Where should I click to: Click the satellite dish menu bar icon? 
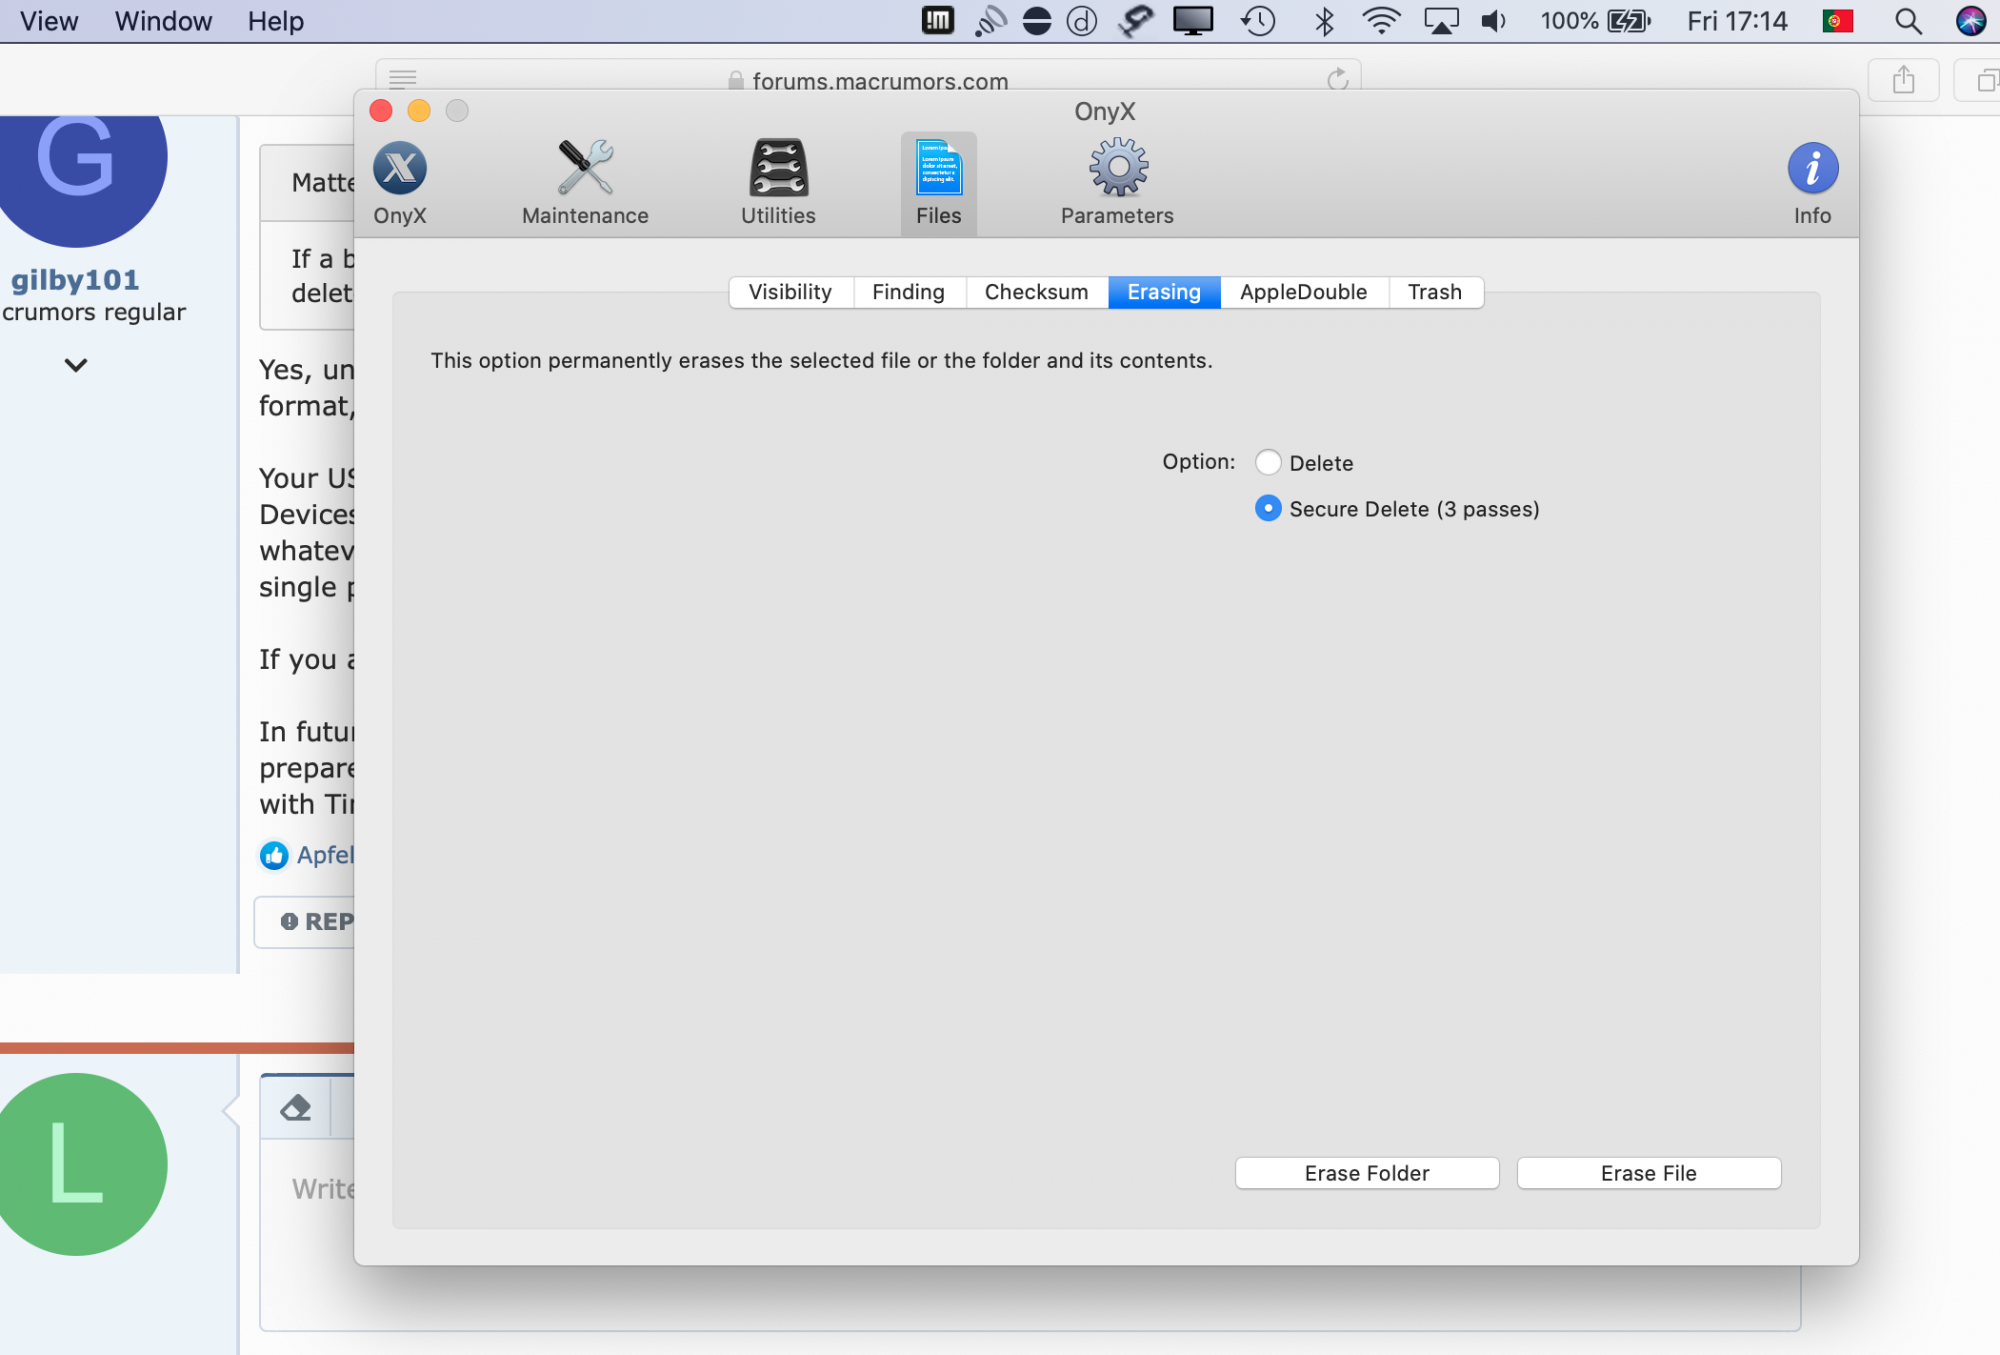click(x=990, y=21)
